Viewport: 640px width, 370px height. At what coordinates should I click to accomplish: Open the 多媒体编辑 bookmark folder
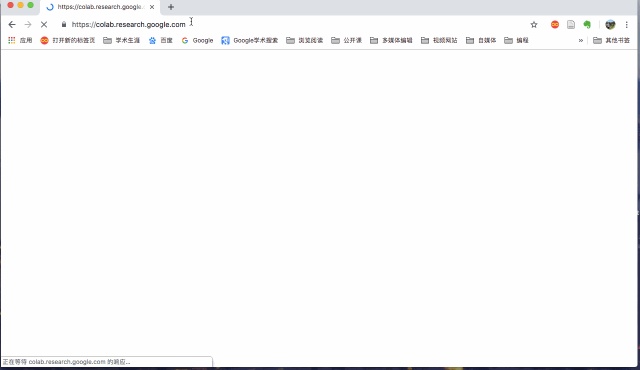pos(391,40)
